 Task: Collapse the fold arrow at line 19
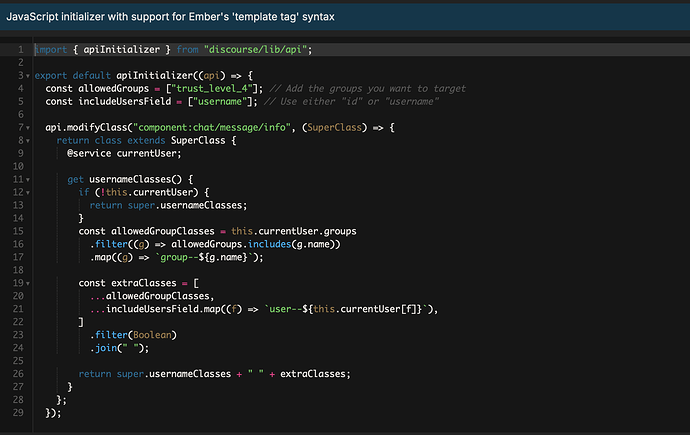click(x=28, y=284)
